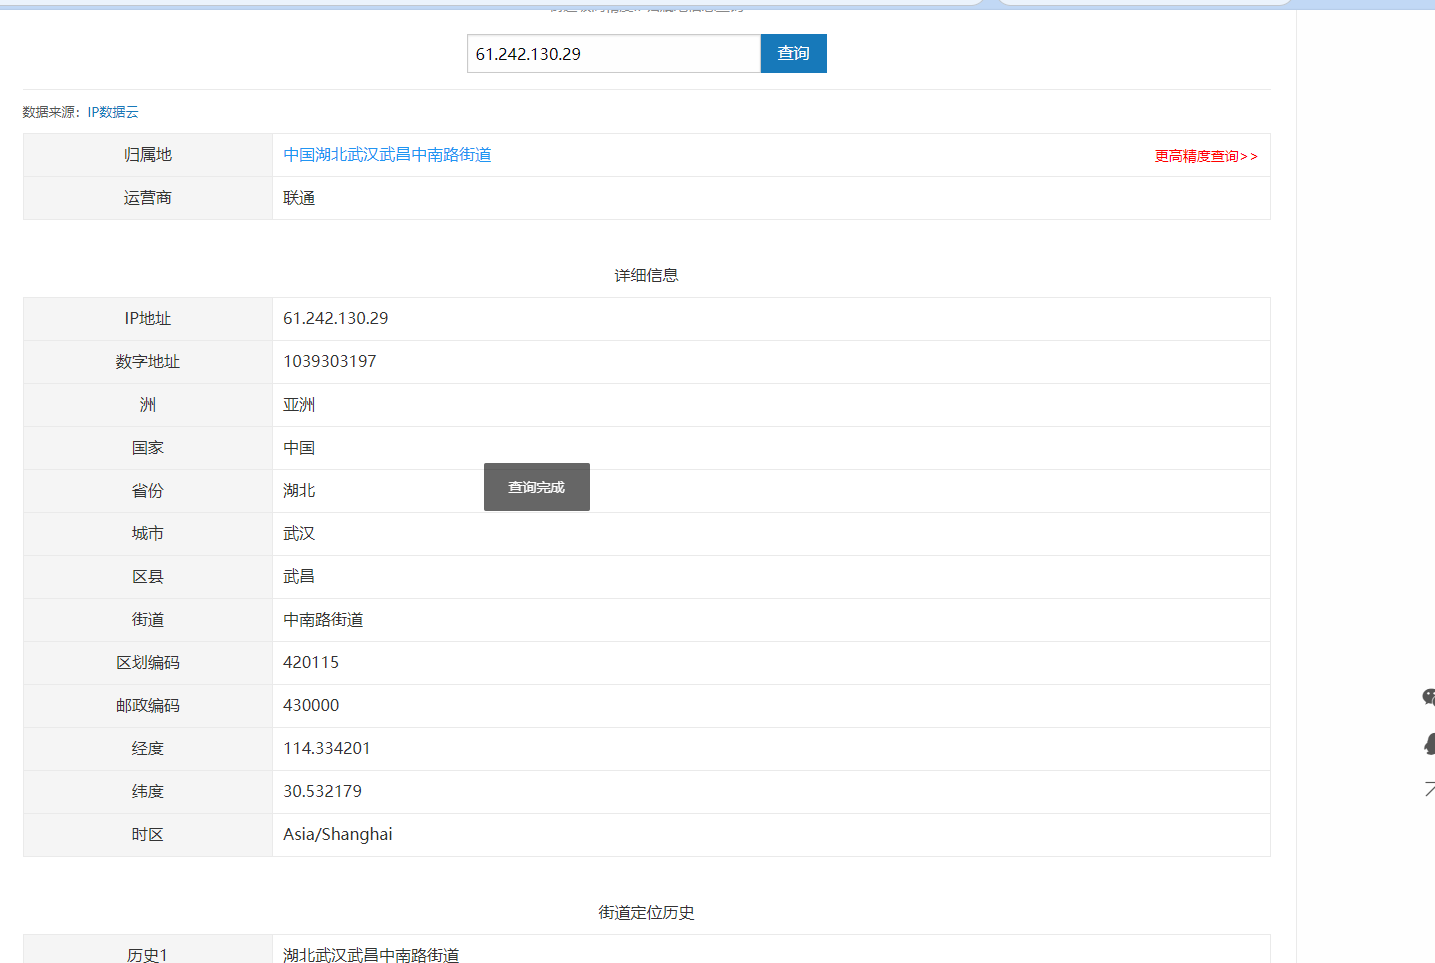Click the blue 查询 search button
Viewport: 1435px width, 963px height.
(793, 53)
